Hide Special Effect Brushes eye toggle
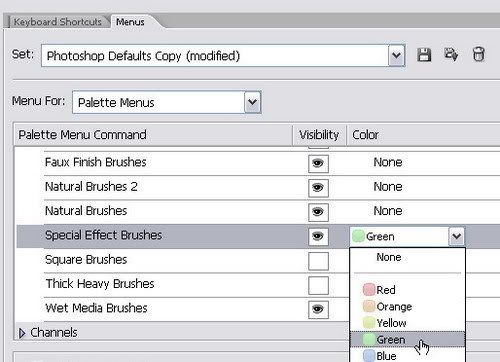This screenshot has width=500, height=362. pos(318,236)
